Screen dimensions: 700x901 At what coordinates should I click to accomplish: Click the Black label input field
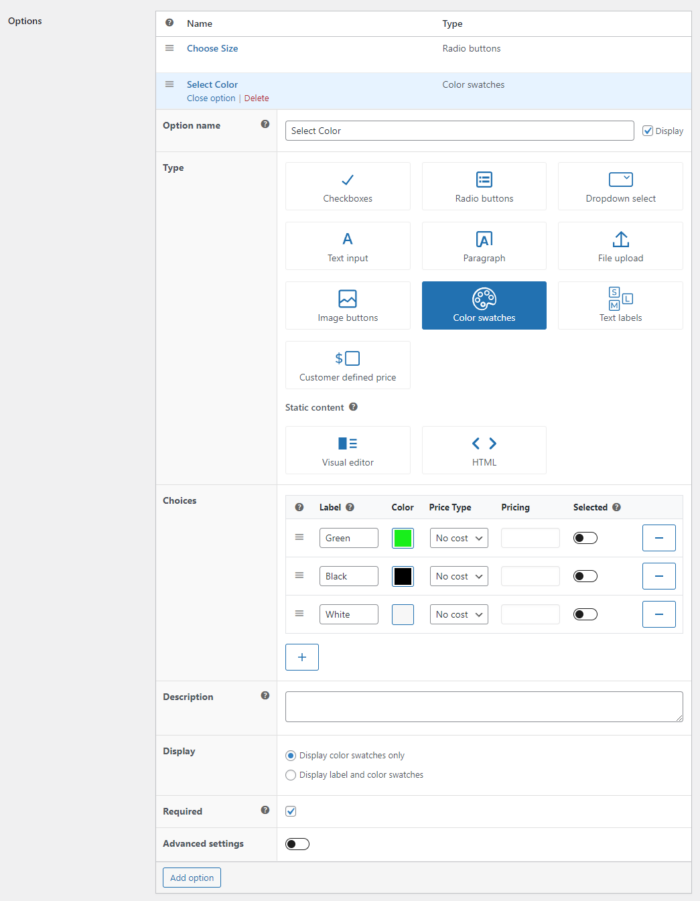pyautogui.click(x=349, y=576)
